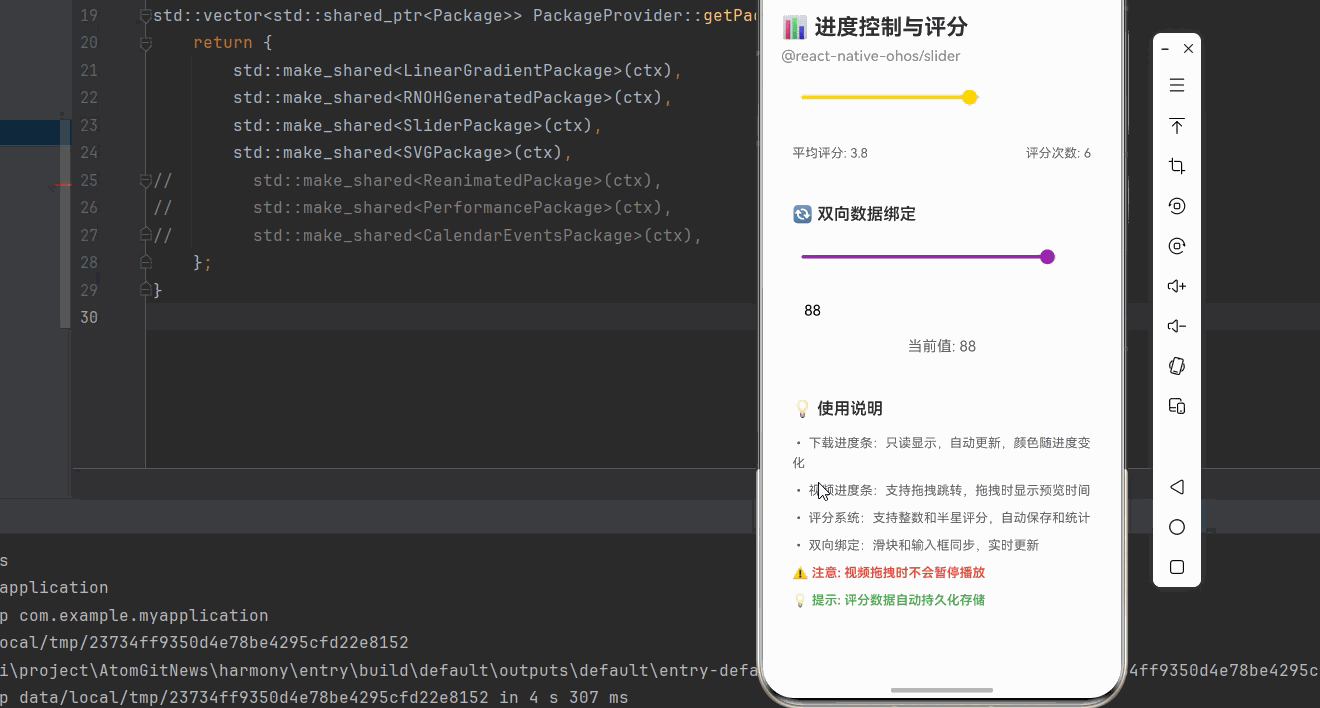The image size is (1320, 708).
Task: Rotate emulator screen counterclockwise
Action: (1177, 206)
